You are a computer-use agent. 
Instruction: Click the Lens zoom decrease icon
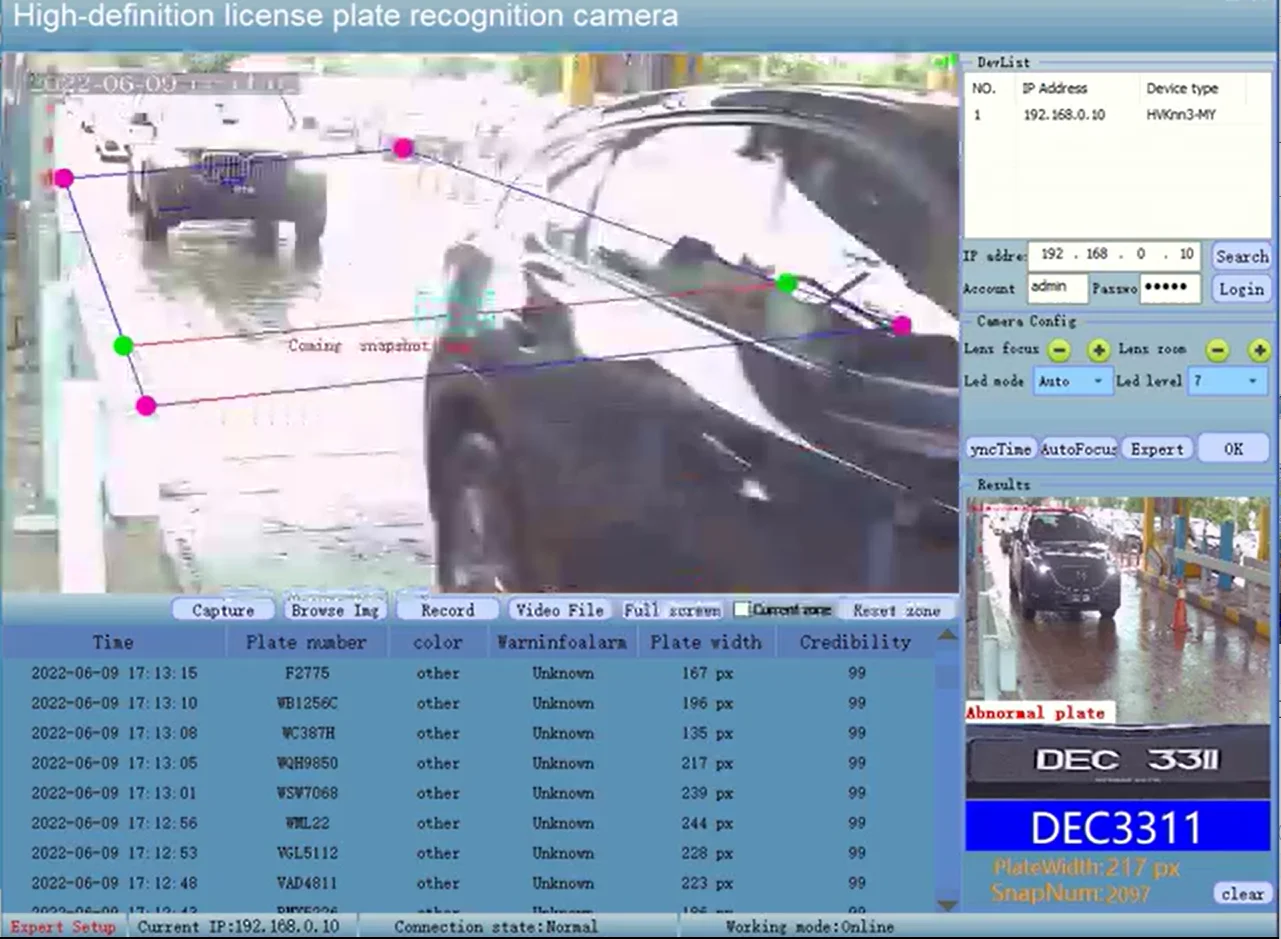[x=1217, y=350]
